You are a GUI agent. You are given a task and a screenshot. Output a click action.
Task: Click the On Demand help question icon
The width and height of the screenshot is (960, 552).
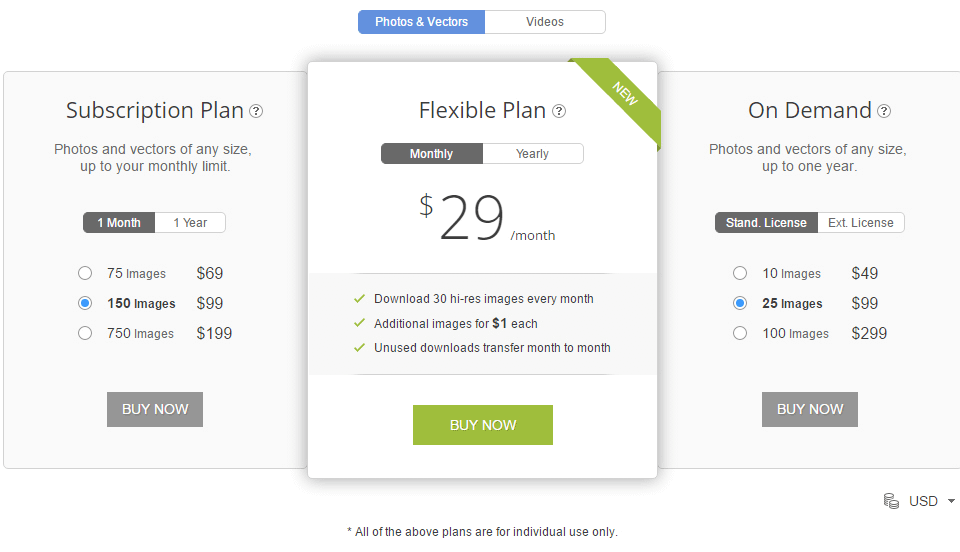click(x=884, y=111)
